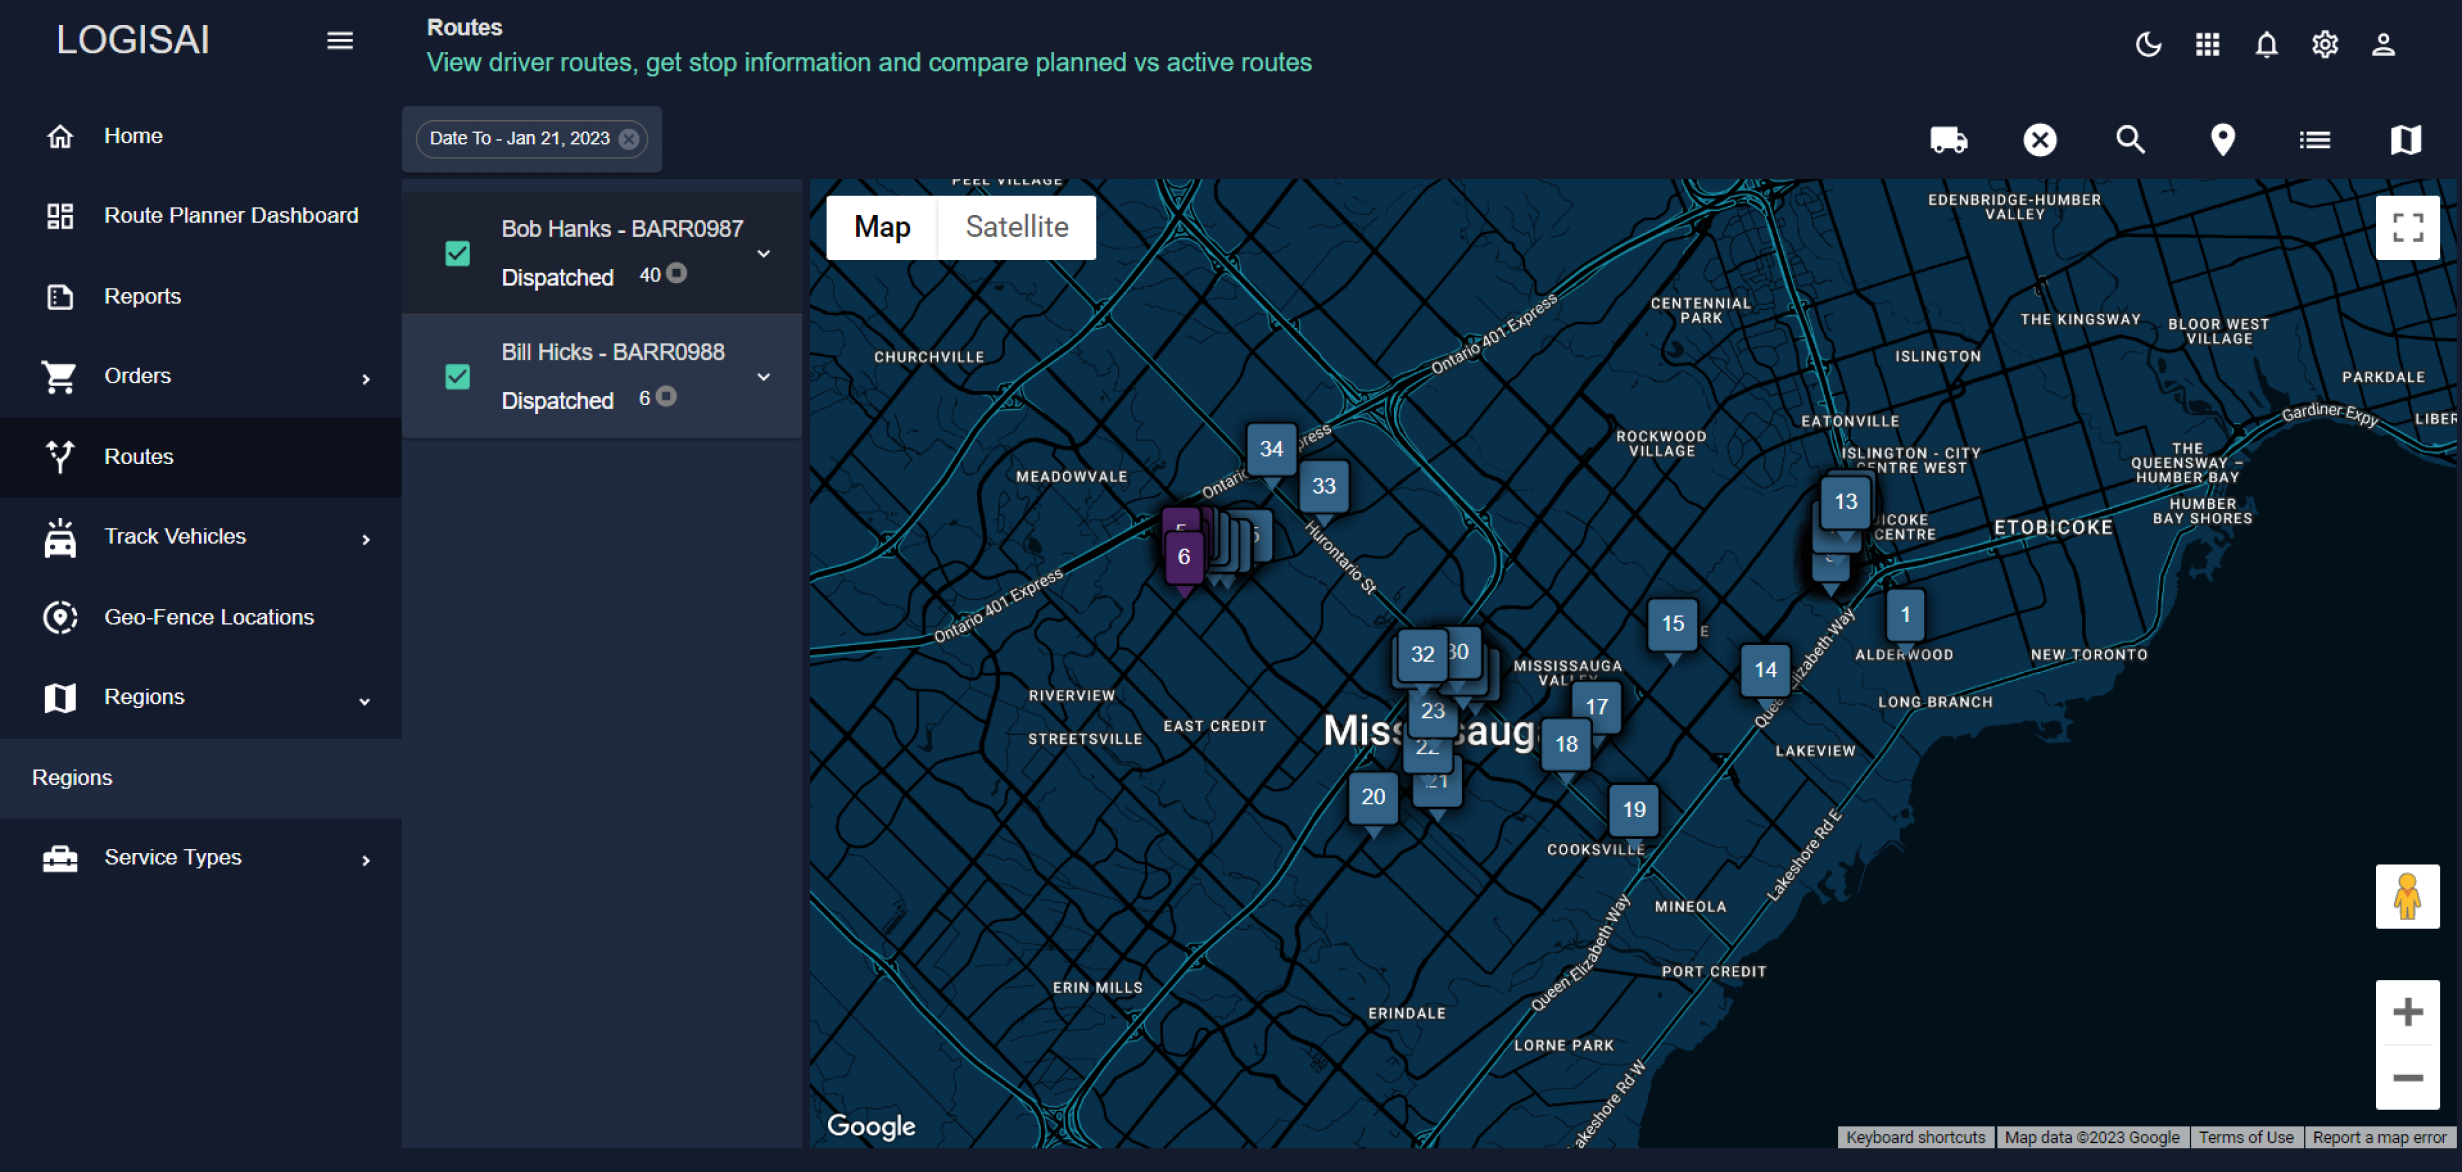Uncheck Bill Hicks BARR0988 route checkbox
Screen dimensions: 2462x1172
(458, 377)
